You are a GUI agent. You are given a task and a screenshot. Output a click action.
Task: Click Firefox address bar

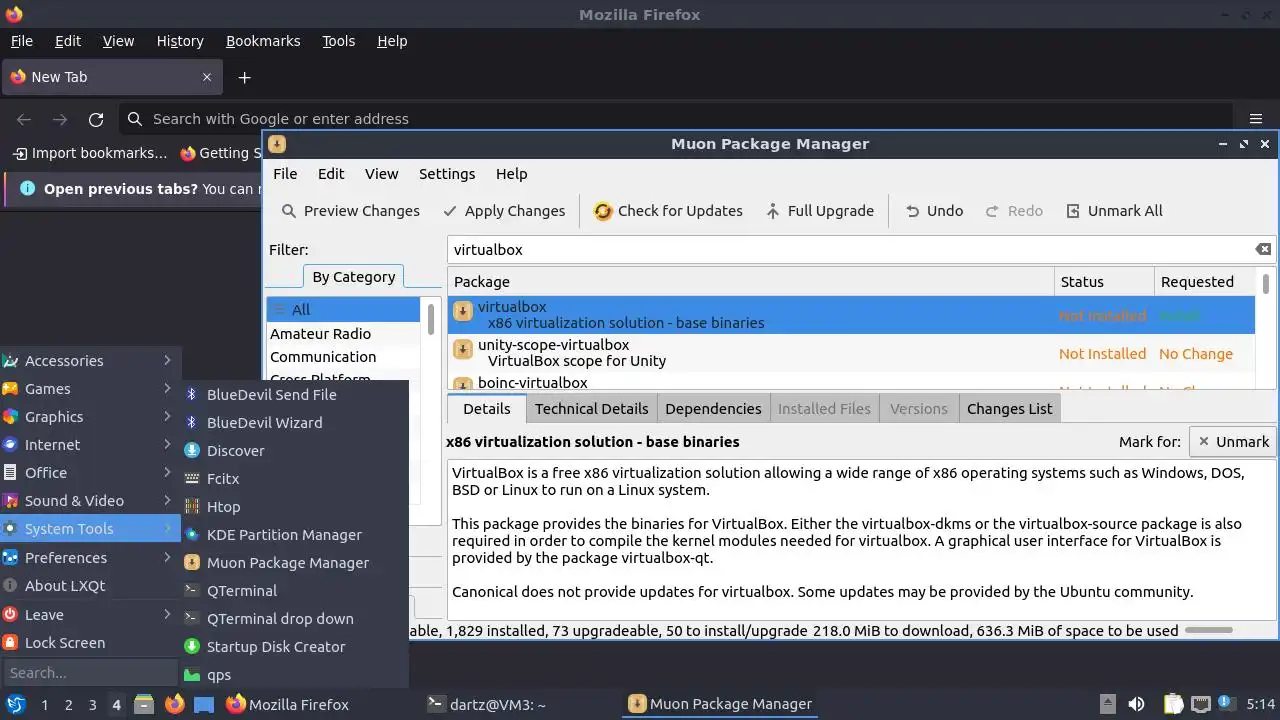click(676, 119)
